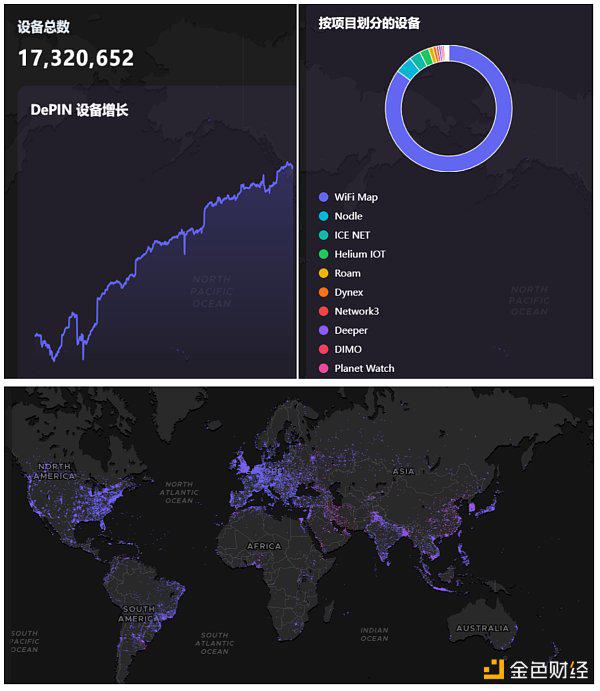Viewport: 600px width, 691px height.
Task: Click the Asia label on the map
Action: pos(403,470)
